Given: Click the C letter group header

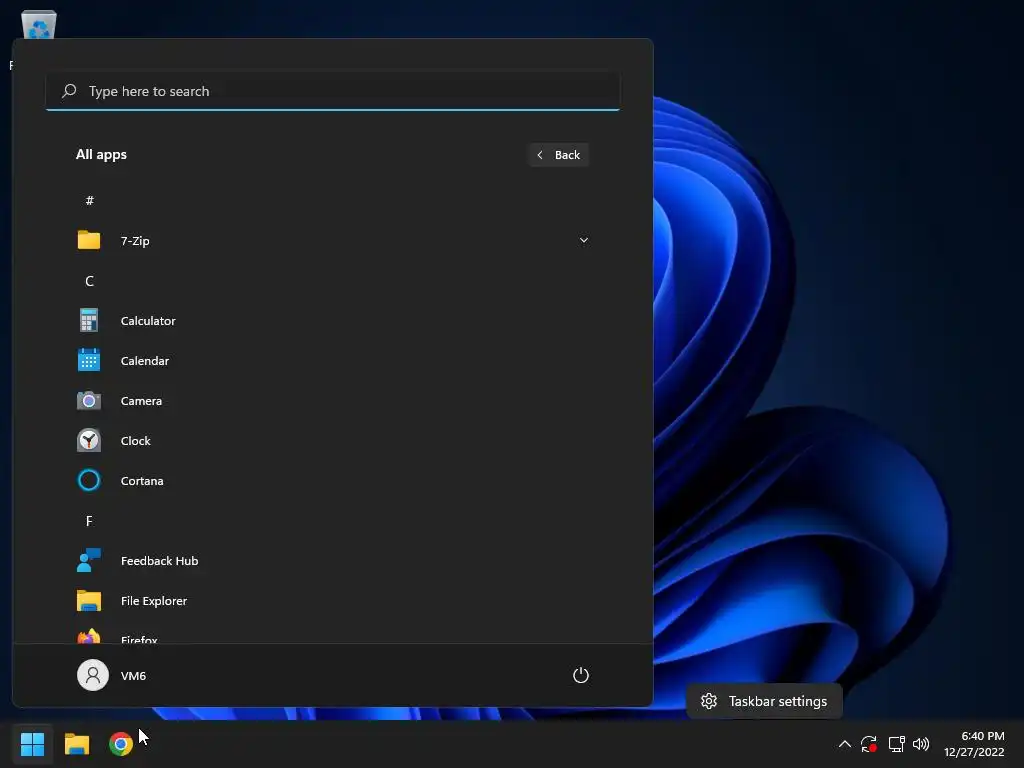Looking at the screenshot, I should click(89, 281).
